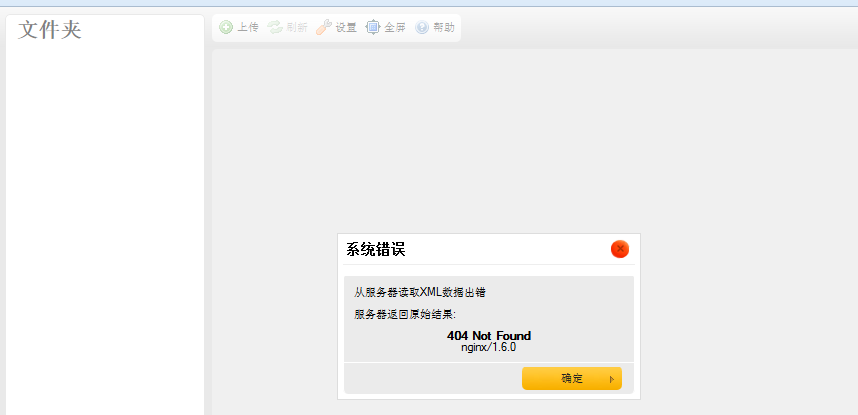This screenshot has width=858, height=415.
Task: Click the 404 Not Found message
Action: coord(489,336)
